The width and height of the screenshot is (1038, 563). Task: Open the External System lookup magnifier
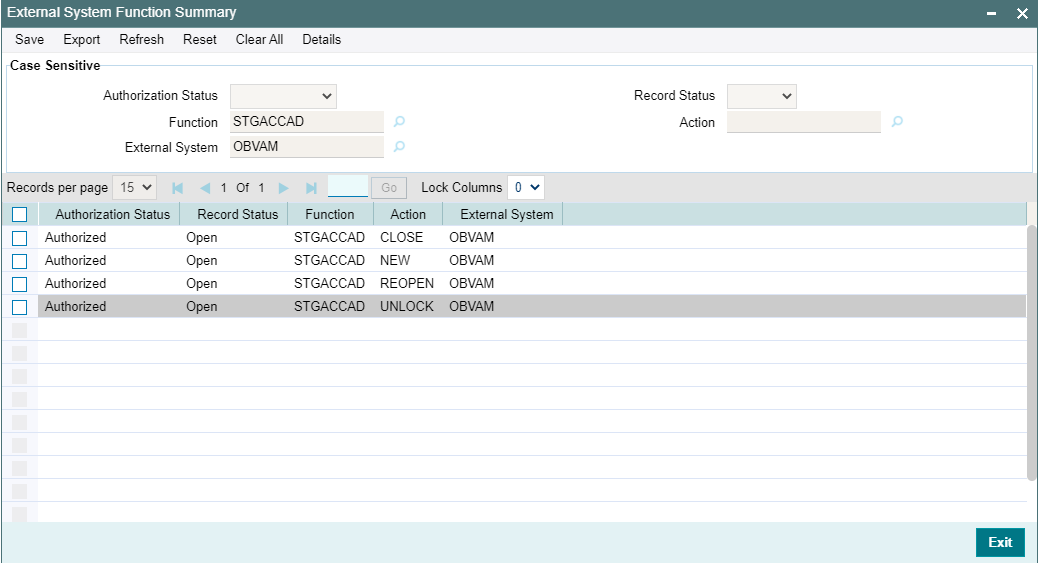pyautogui.click(x=399, y=146)
